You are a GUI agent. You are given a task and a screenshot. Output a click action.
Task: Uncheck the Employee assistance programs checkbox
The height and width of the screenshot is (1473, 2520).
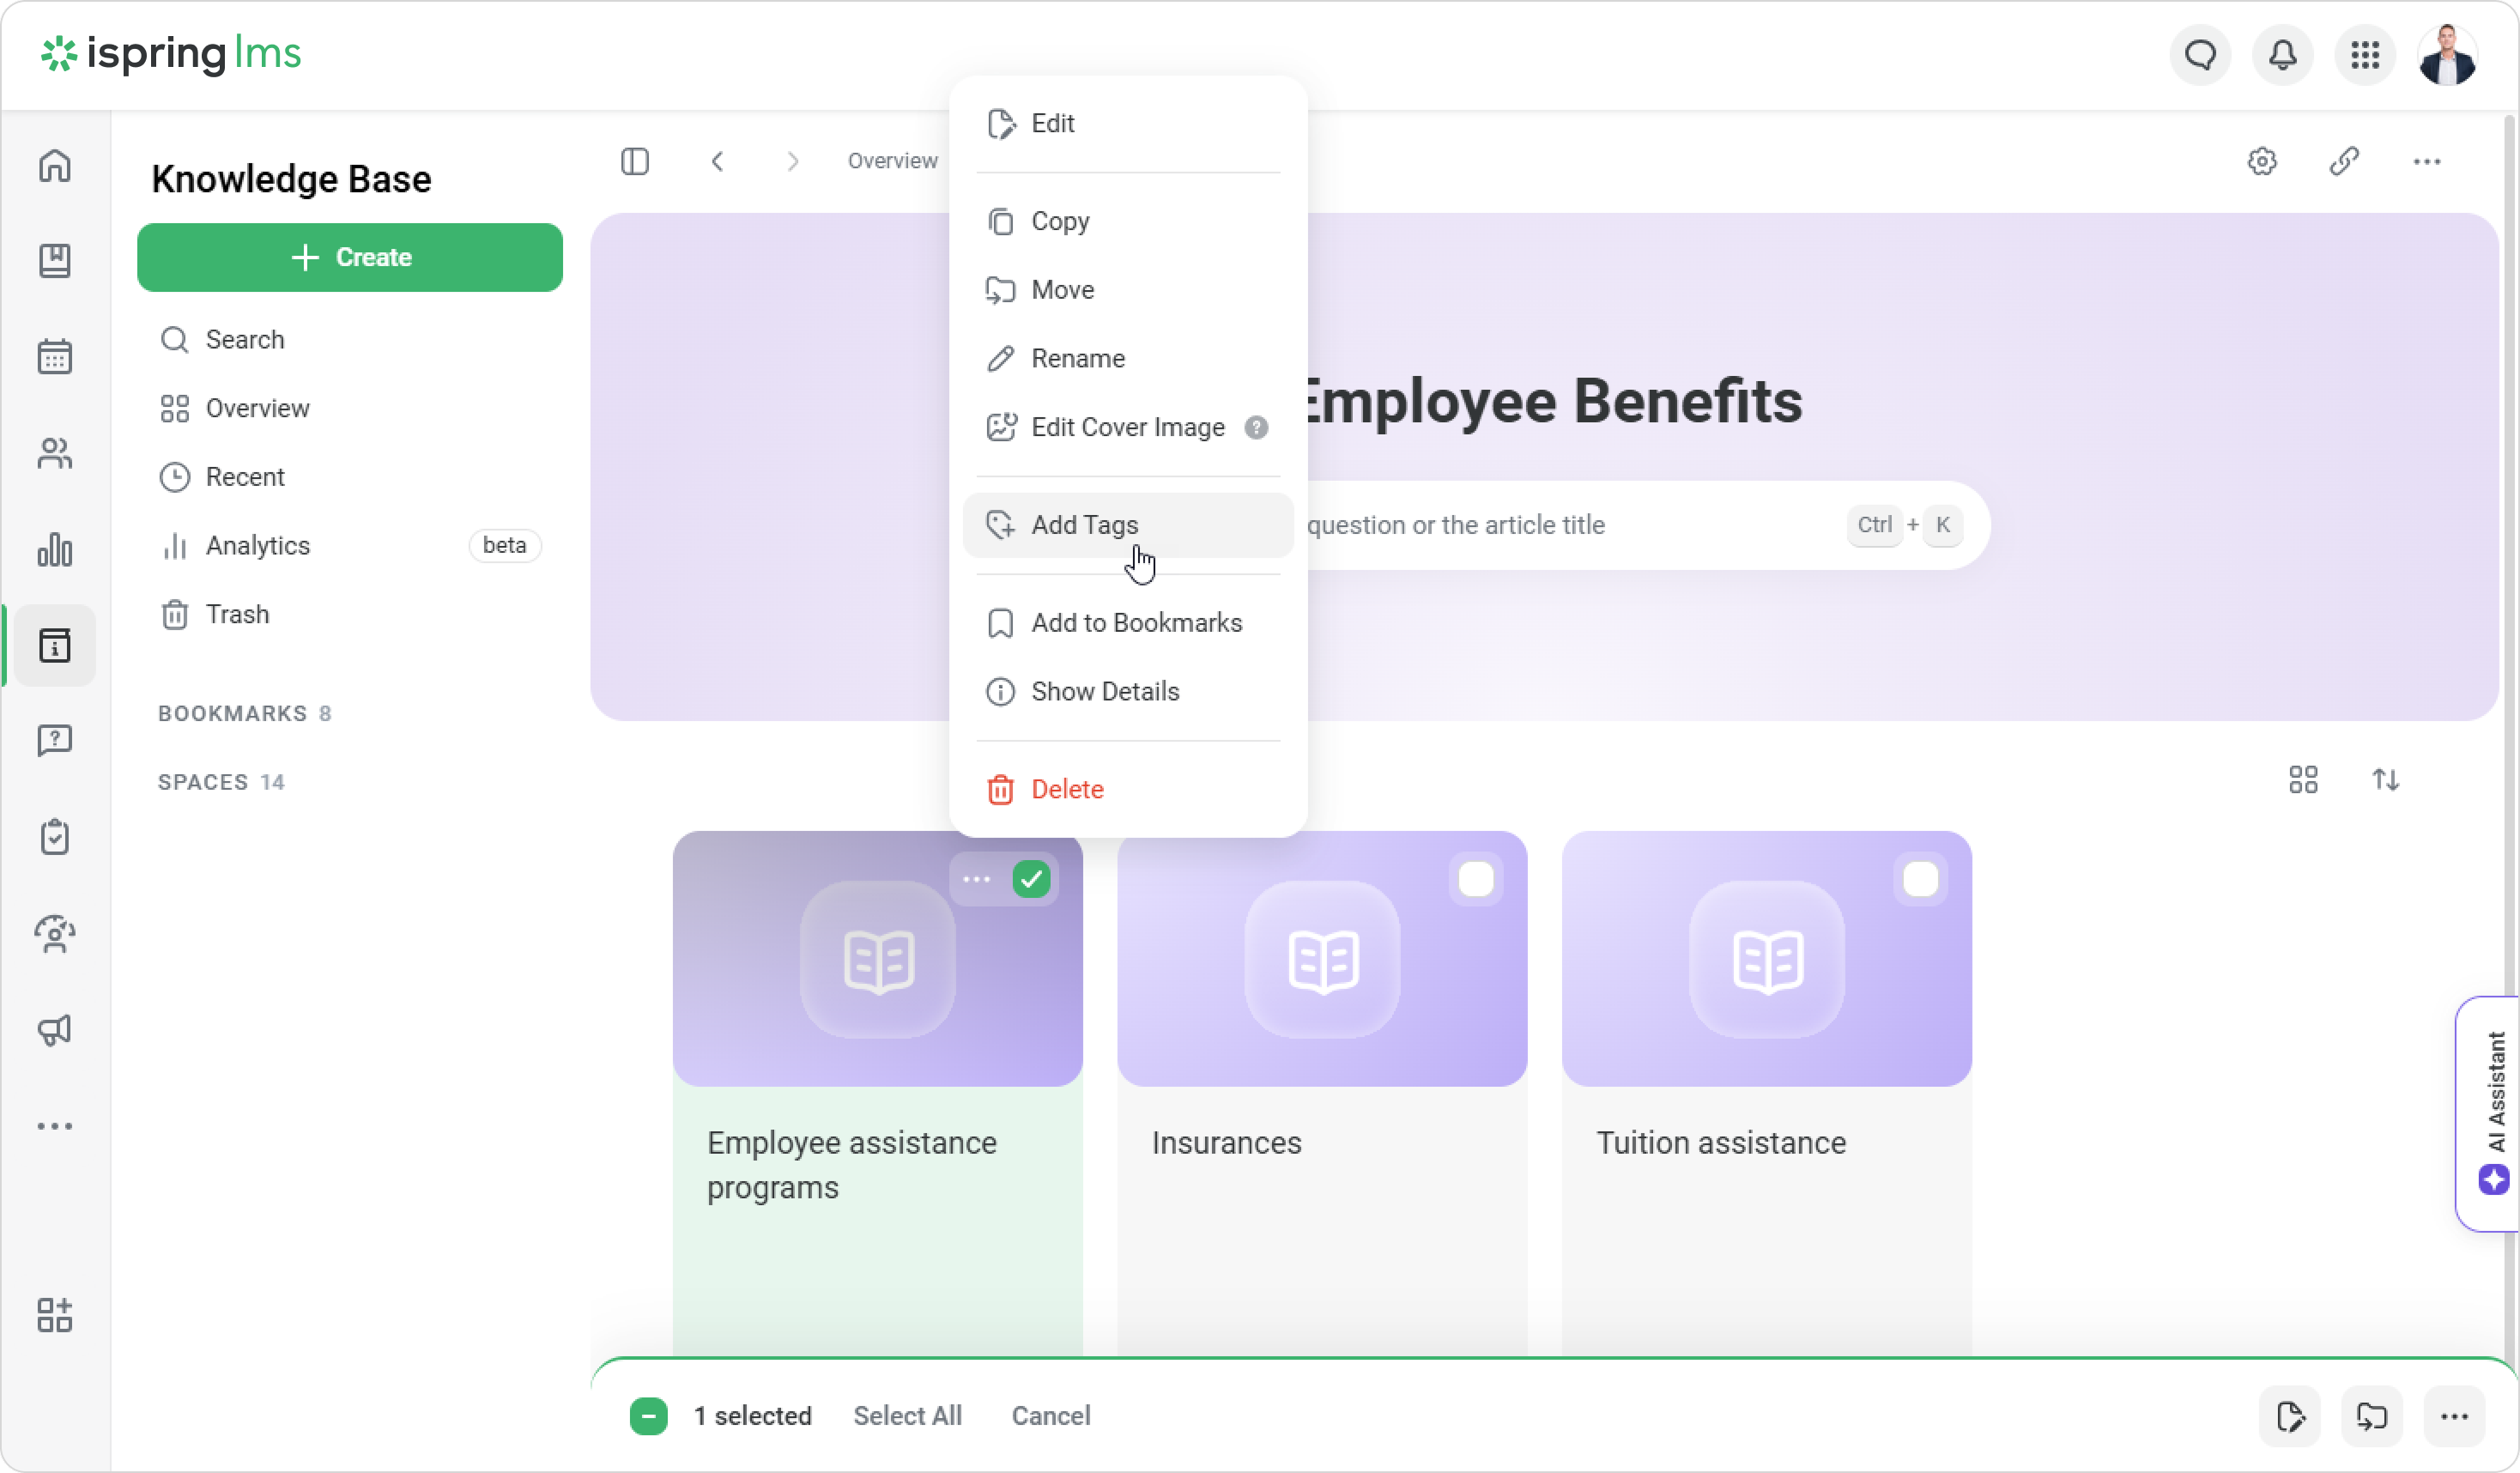point(1031,880)
